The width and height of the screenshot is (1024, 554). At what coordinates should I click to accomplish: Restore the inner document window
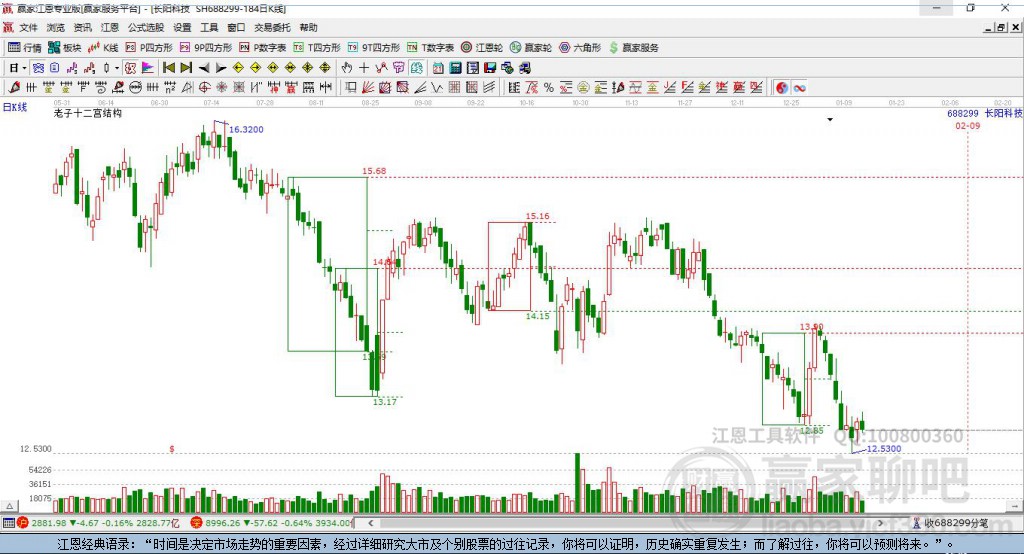(x=1001, y=27)
